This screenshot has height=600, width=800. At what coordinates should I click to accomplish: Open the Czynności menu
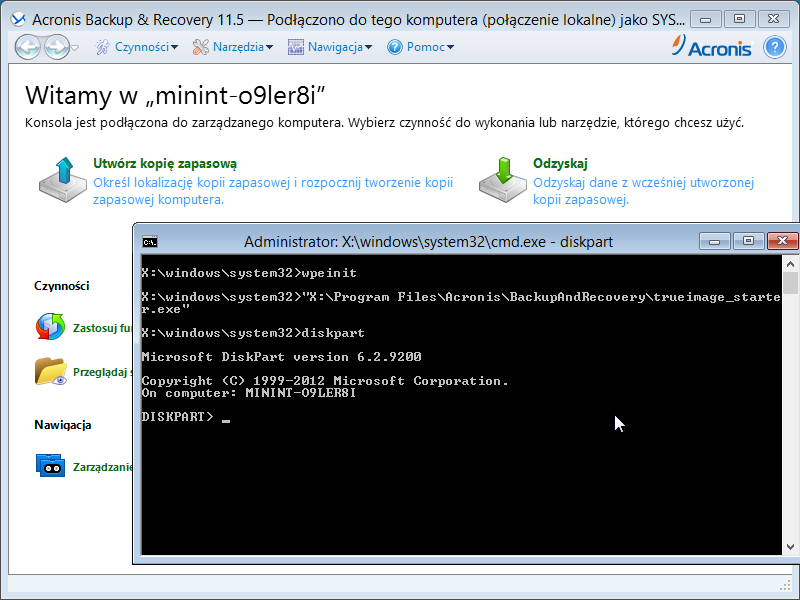click(x=146, y=47)
